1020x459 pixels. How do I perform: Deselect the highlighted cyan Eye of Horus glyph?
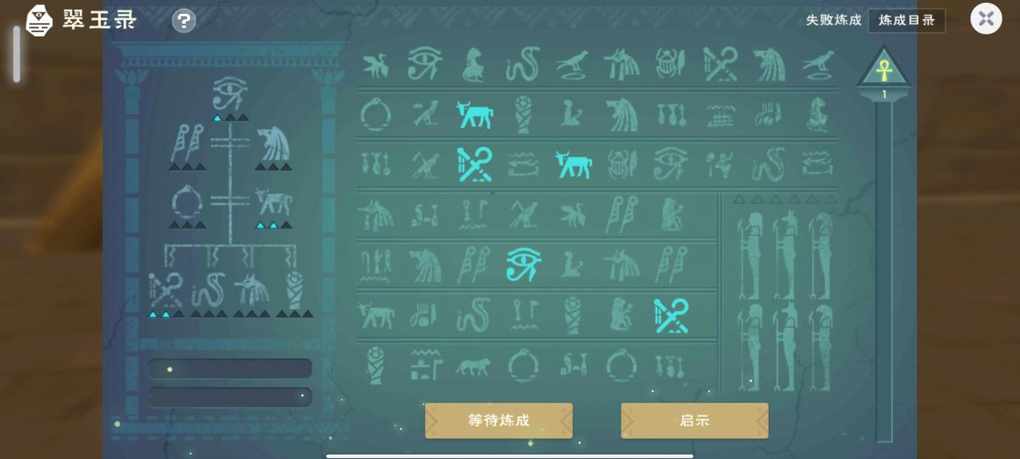(x=524, y=265)
